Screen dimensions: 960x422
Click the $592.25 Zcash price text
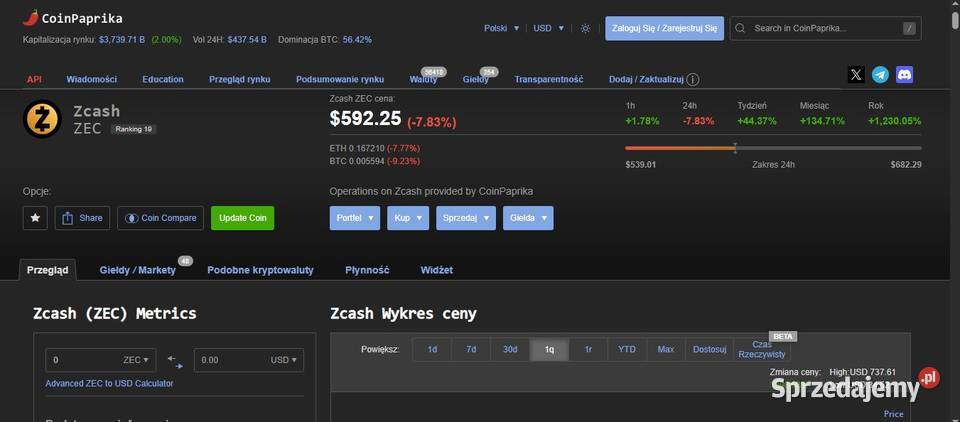(x=366, y=118)
